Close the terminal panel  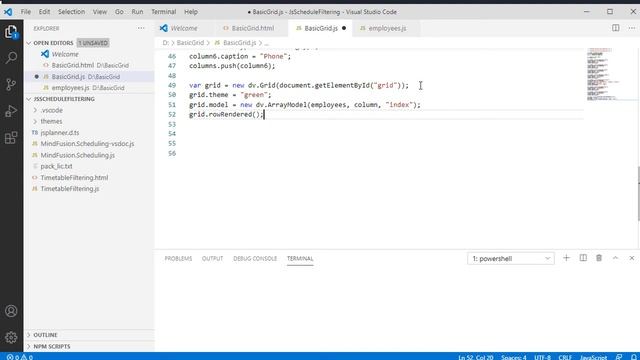click(x=631, y=258)
